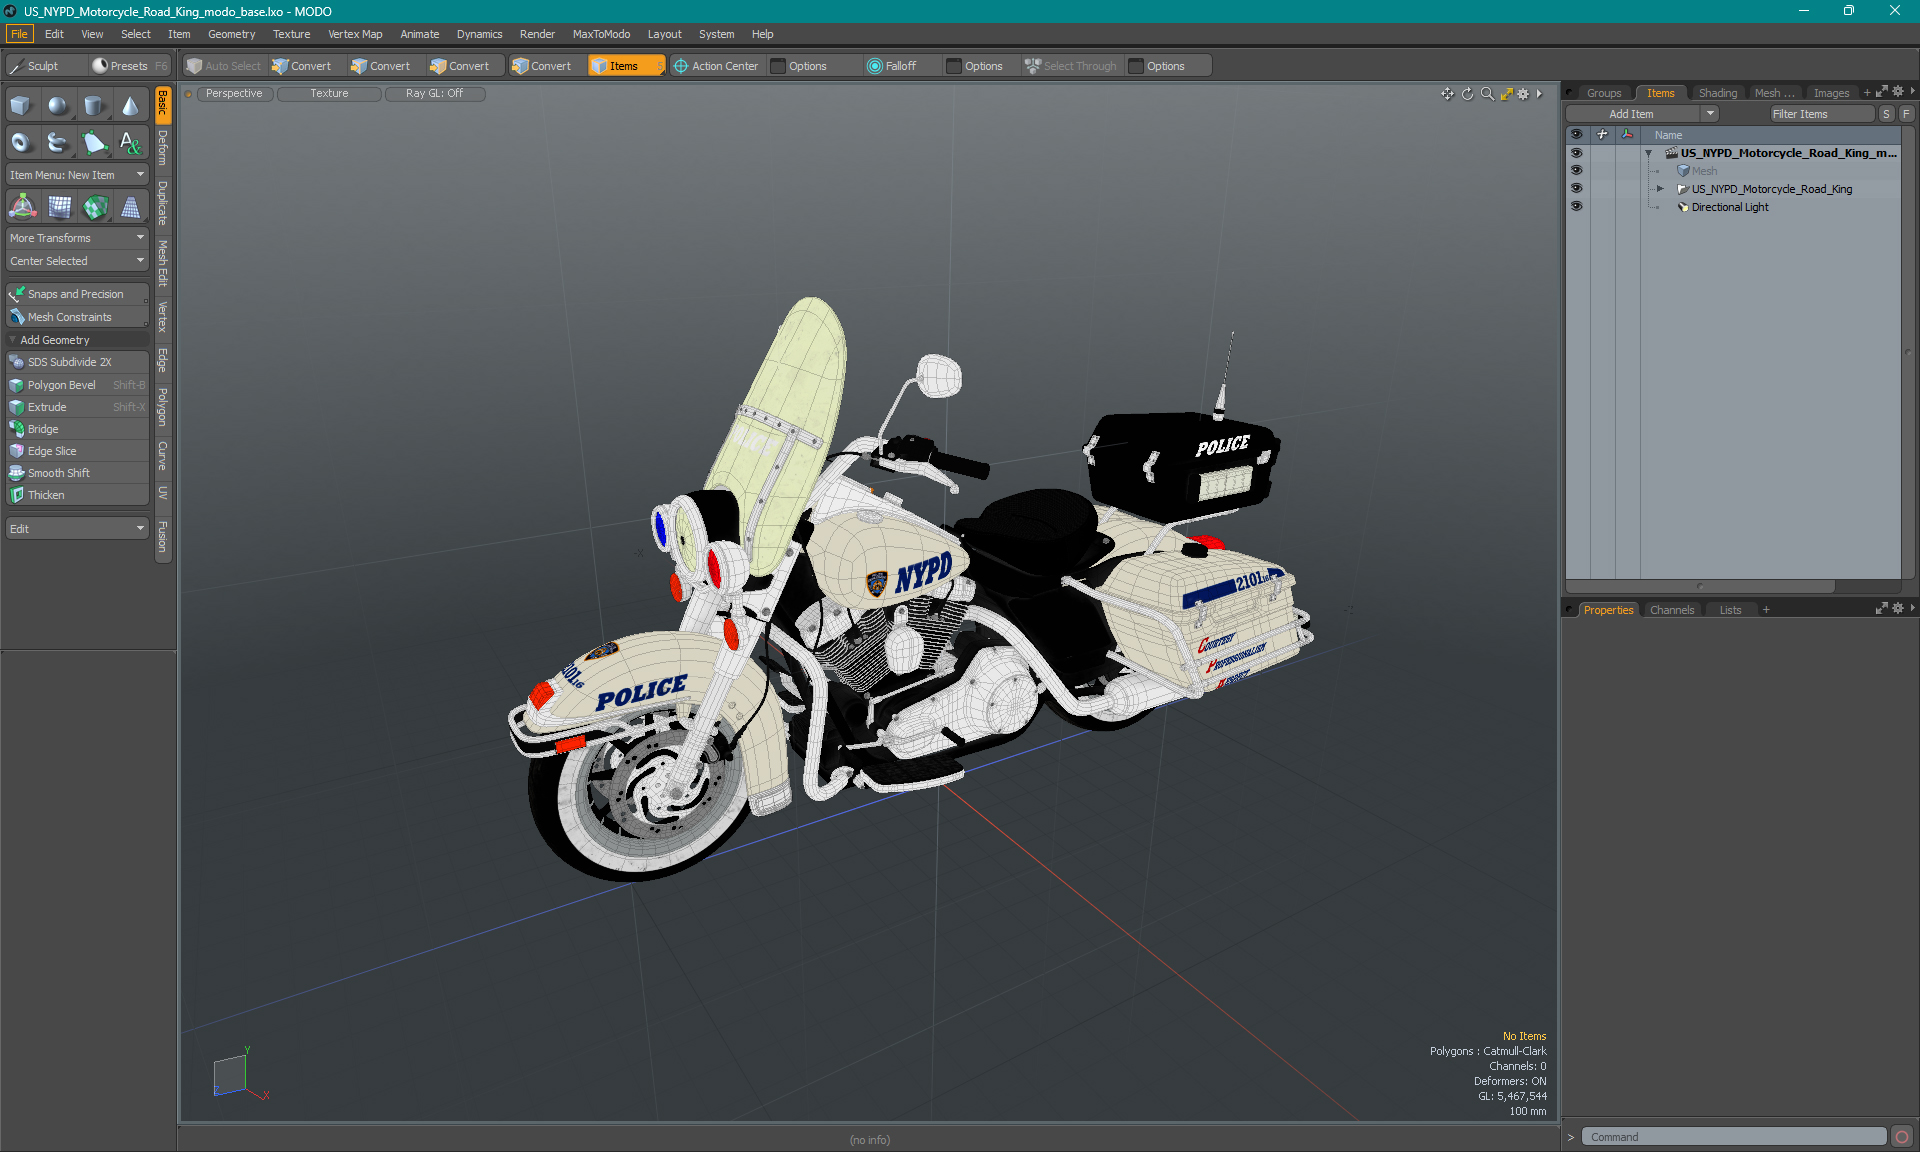Click the Thicken button
1920x1152 pixels.
77,495
